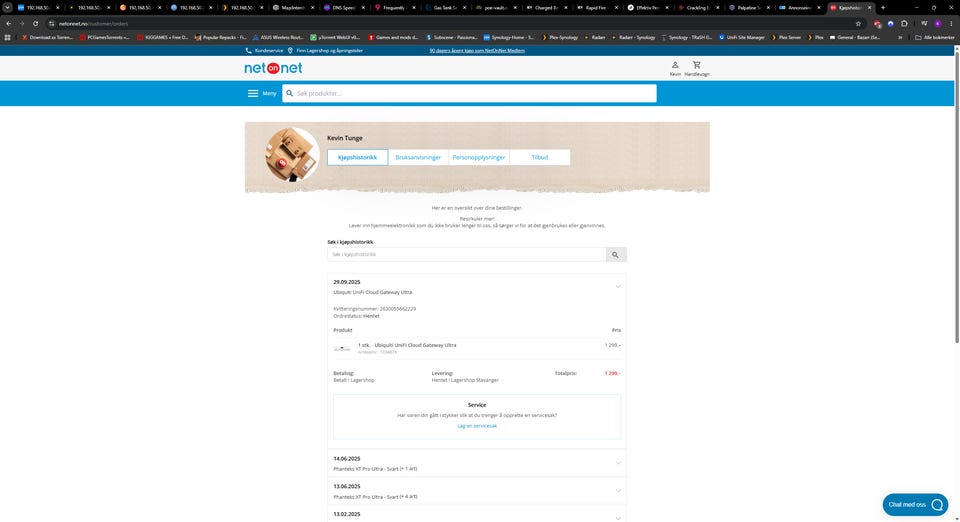960x522 pixels.
Task: Switch to the Personopplysninger tab
Action: 479,157
